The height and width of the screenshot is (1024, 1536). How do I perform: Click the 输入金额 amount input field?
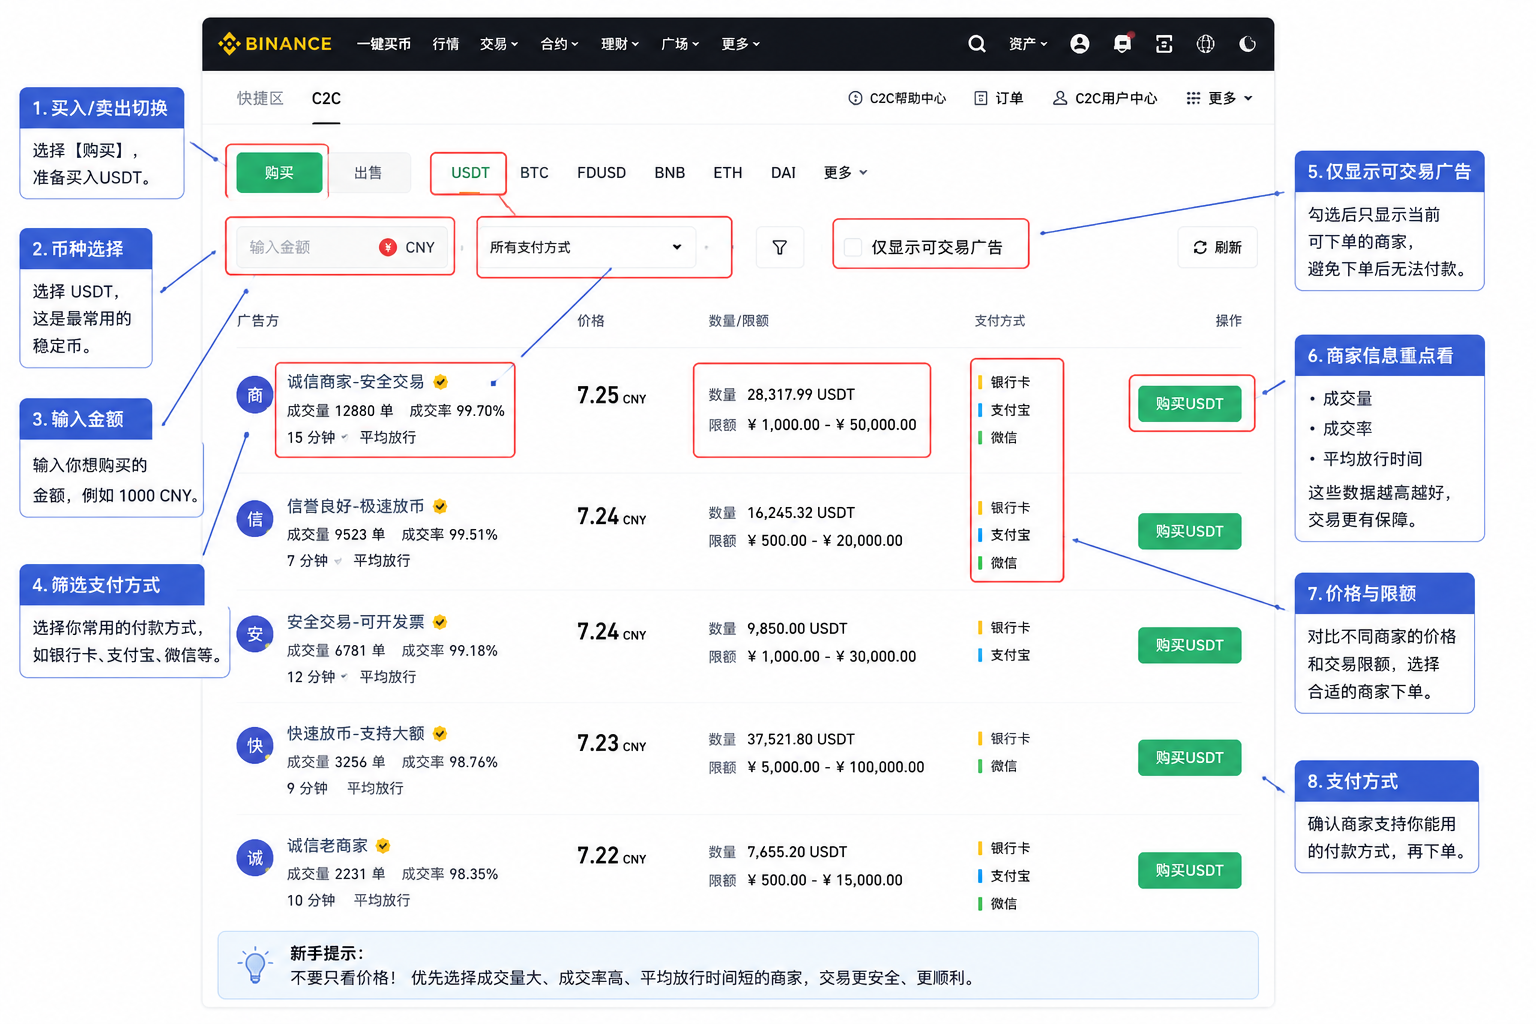342,247
